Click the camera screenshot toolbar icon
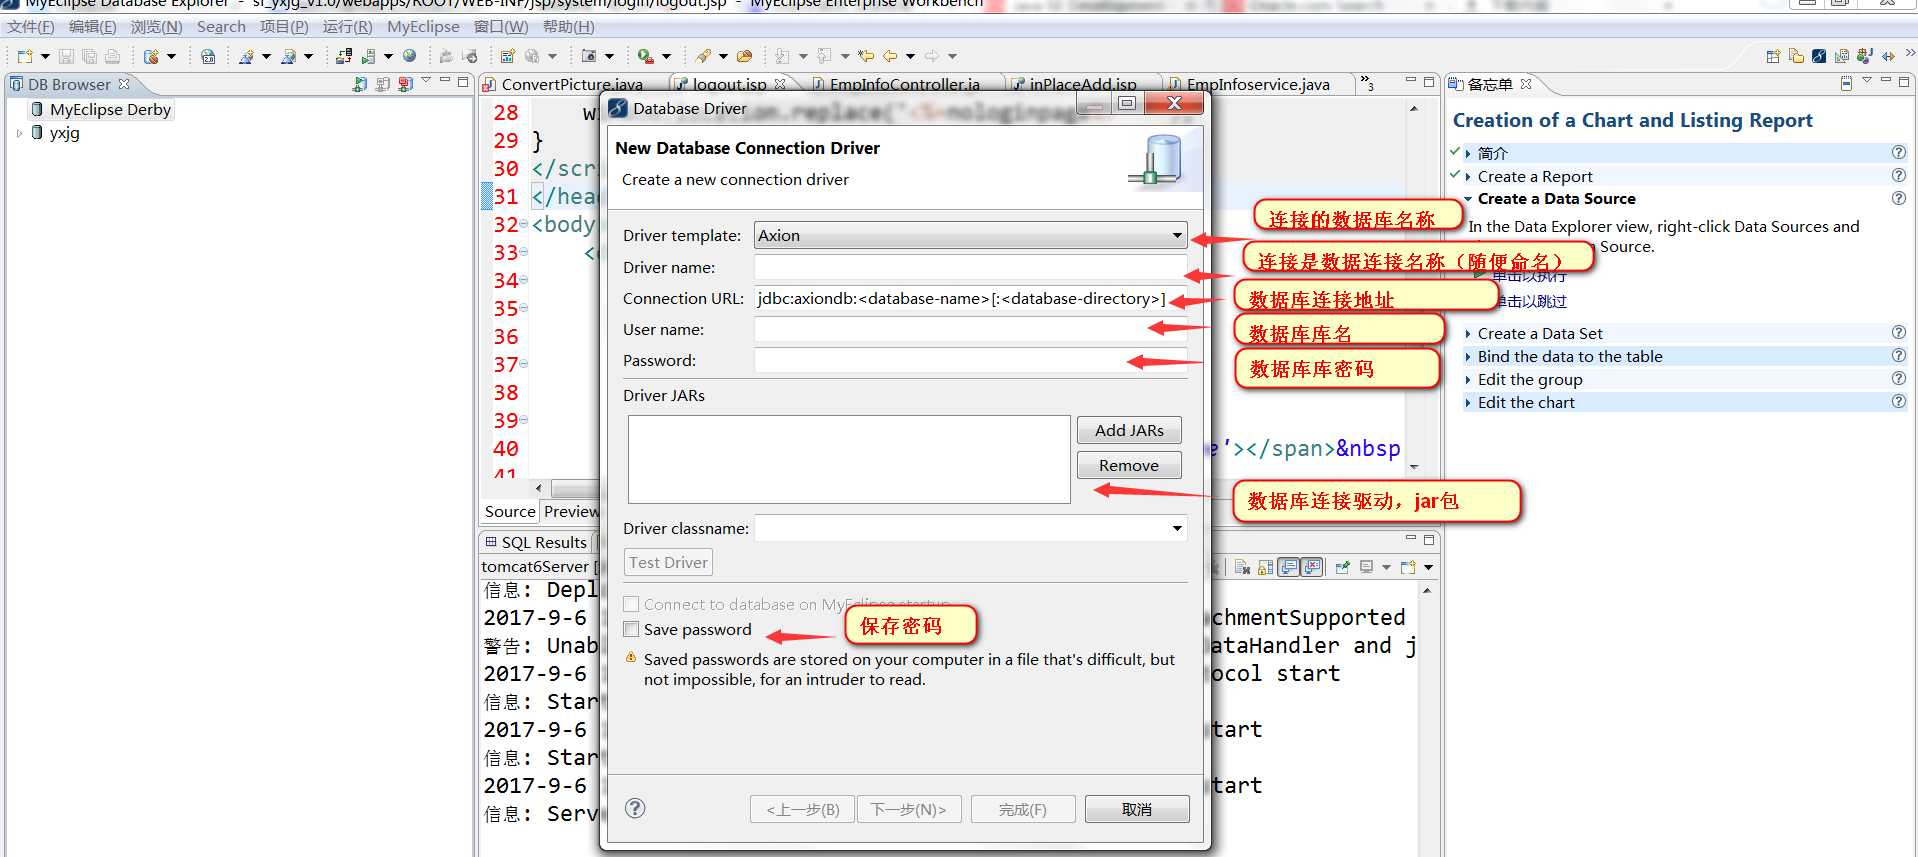 [x=588, y=56]
